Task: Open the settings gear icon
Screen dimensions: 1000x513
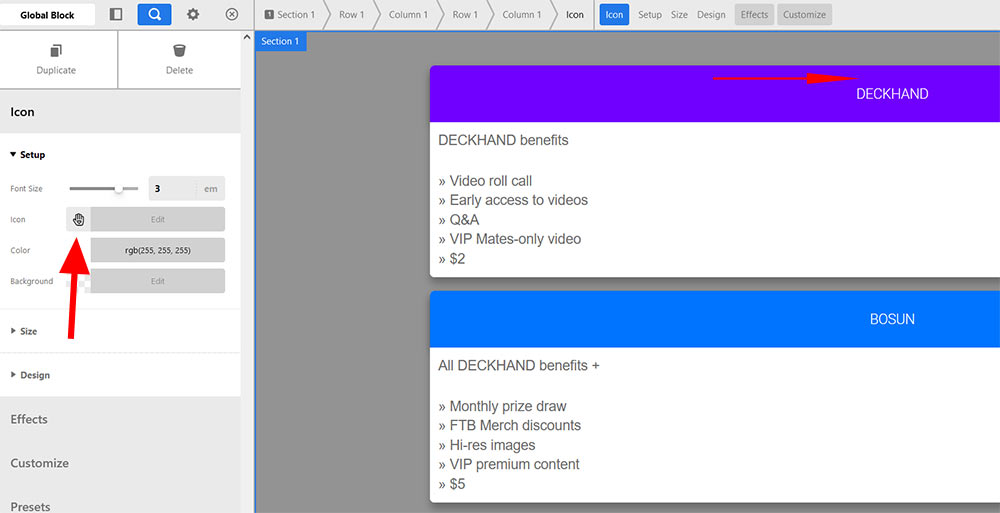Action: pyautogui.click(x=193, y=15)
